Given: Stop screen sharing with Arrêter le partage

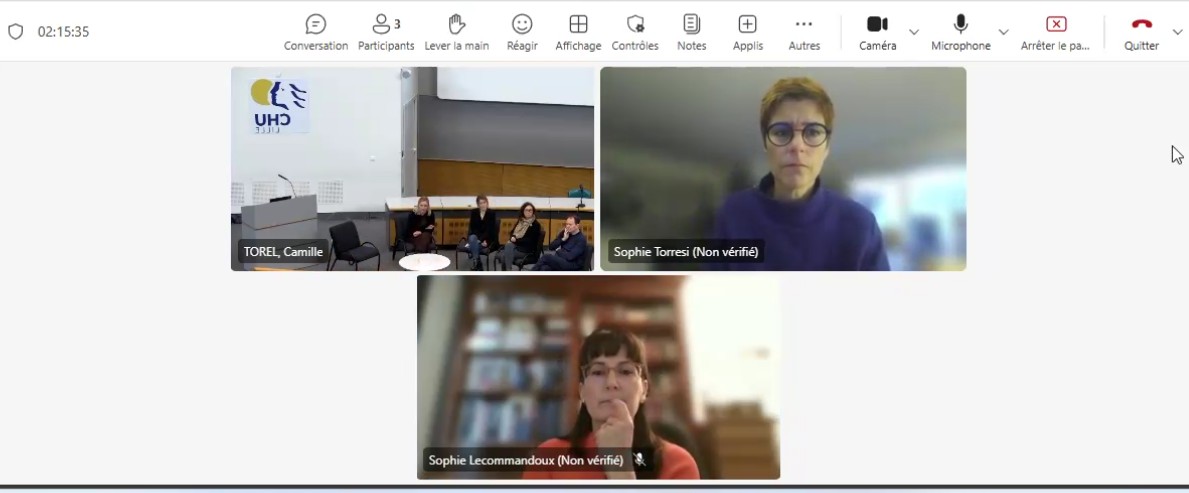Looking at the screenshot, I should (x=1055, y=32).
